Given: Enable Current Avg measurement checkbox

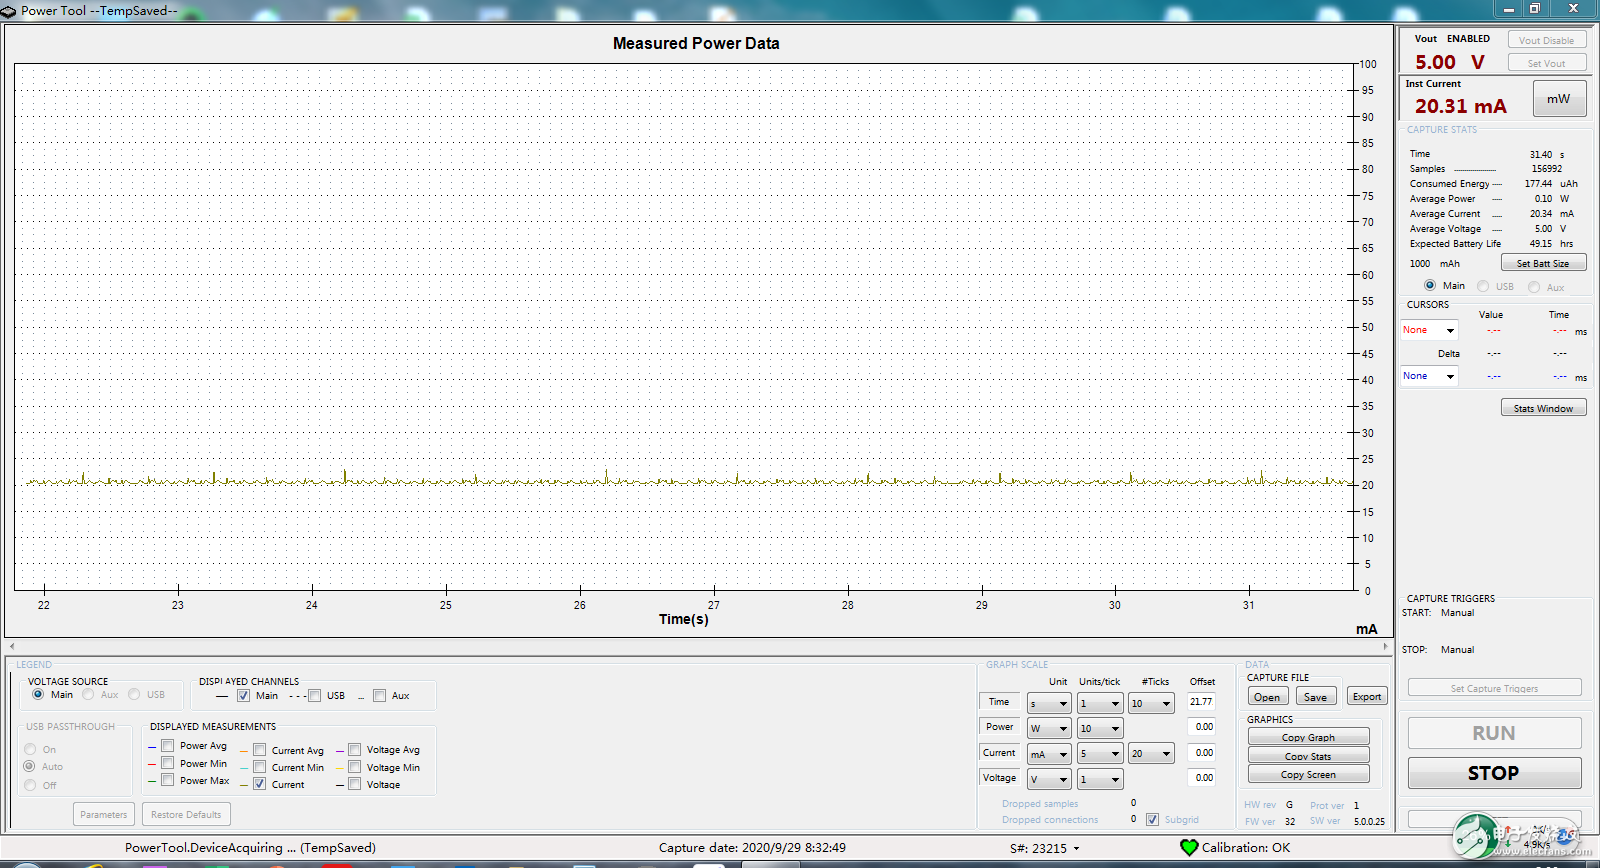Looking at the screenshot, I should click(x=259, y=750).
